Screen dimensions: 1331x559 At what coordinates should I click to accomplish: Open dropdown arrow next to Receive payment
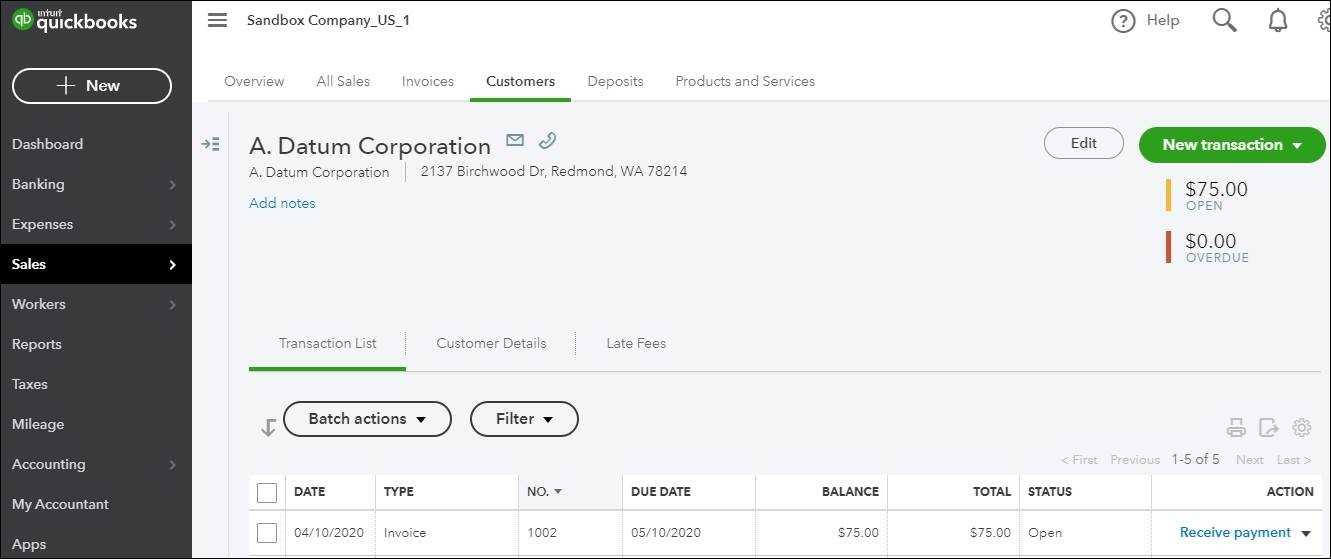coord(1306,534)
